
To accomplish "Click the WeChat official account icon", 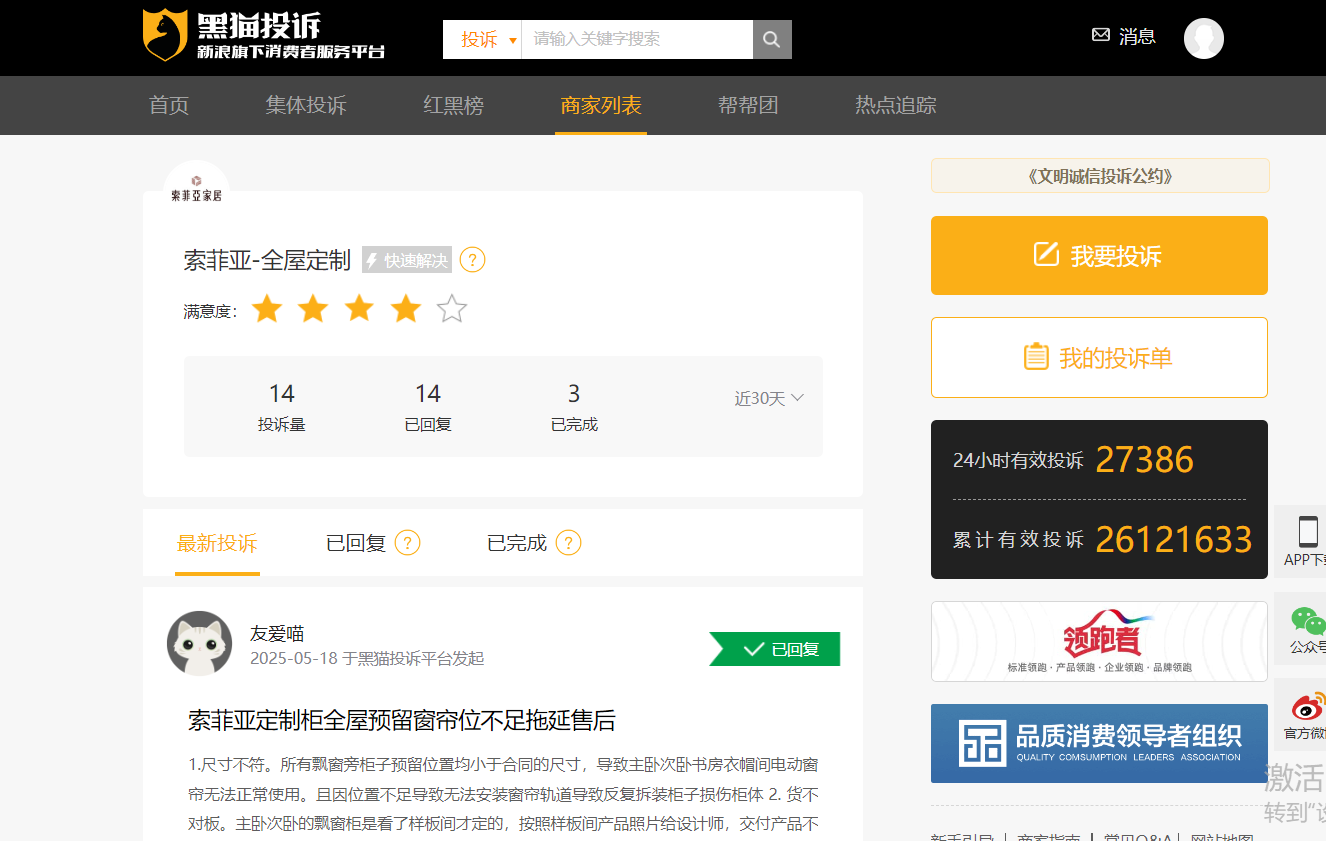I will [x=1307, y=621].
